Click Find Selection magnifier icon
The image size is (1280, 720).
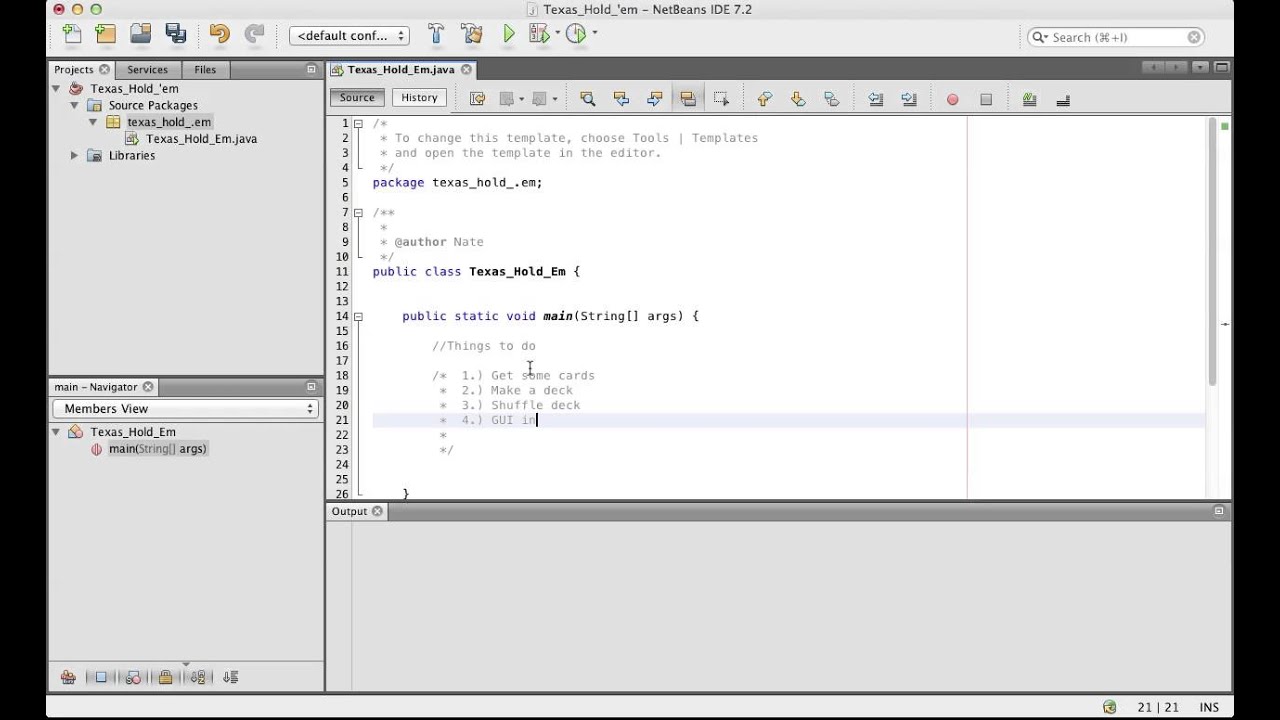click(587, 99)
